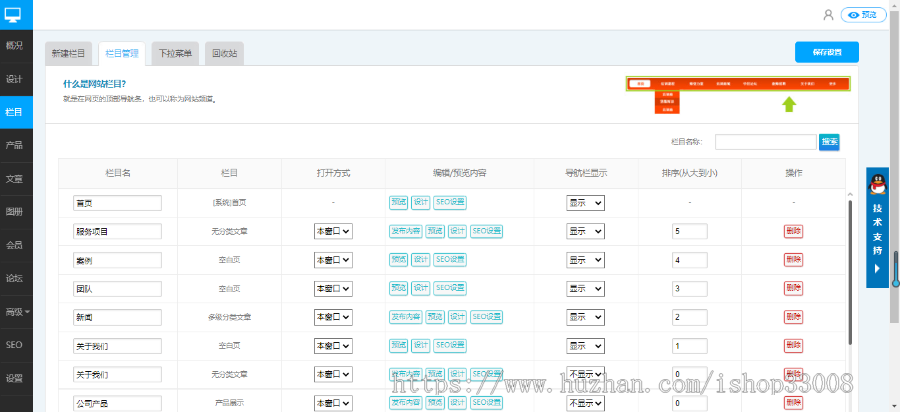The image size is (900, 412).
Task: Open 不显示 dropdown for 公司产品 row
Action: pyautogui.click(x=585, y=403)
